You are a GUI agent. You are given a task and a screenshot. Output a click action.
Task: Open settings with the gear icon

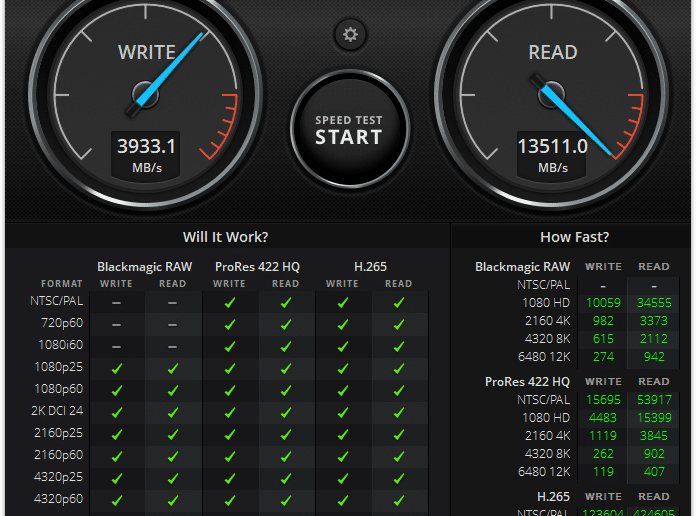click(350, 35)
